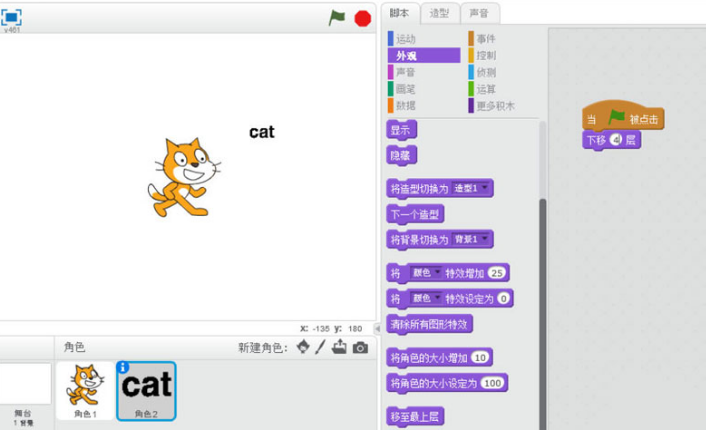The height and width of the screenshot is (430, 706).
Task: Switch to the 脚本 tab
Action: tap(399, 13)
